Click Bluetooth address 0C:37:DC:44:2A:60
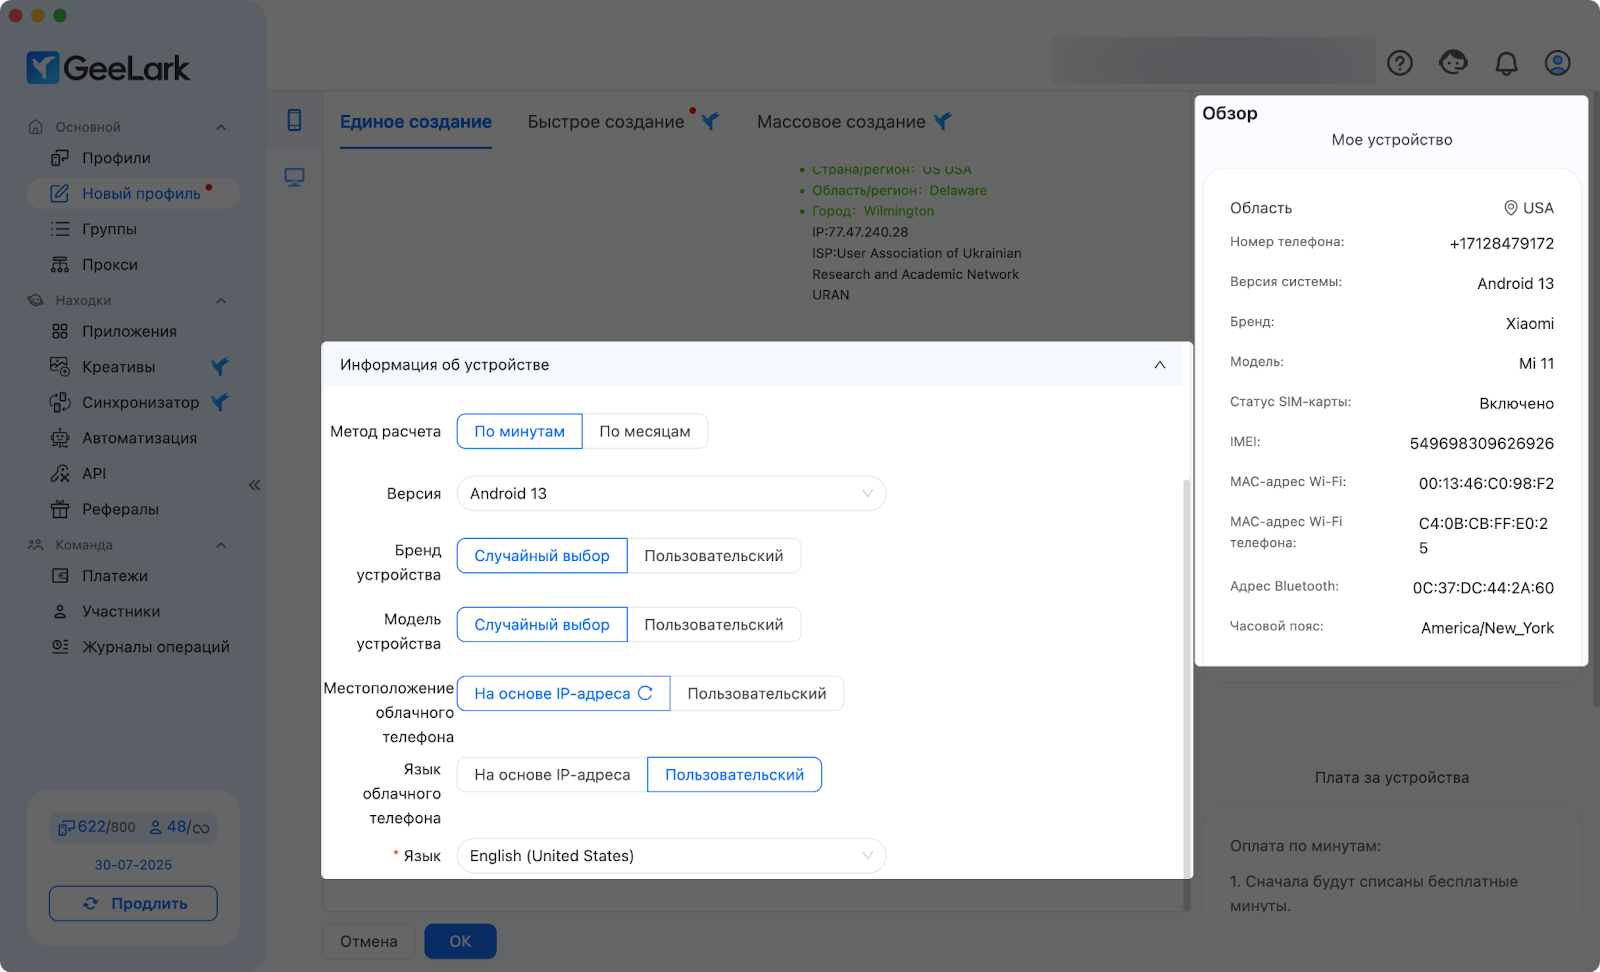The width and height of the screenshot is (1600, 972). click(x=1483, y=588)
